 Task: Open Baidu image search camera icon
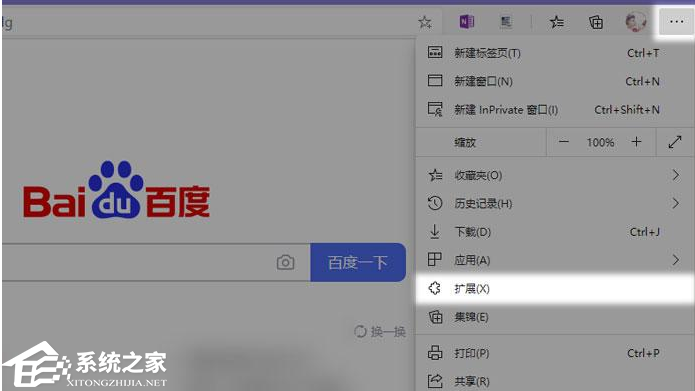285,262
